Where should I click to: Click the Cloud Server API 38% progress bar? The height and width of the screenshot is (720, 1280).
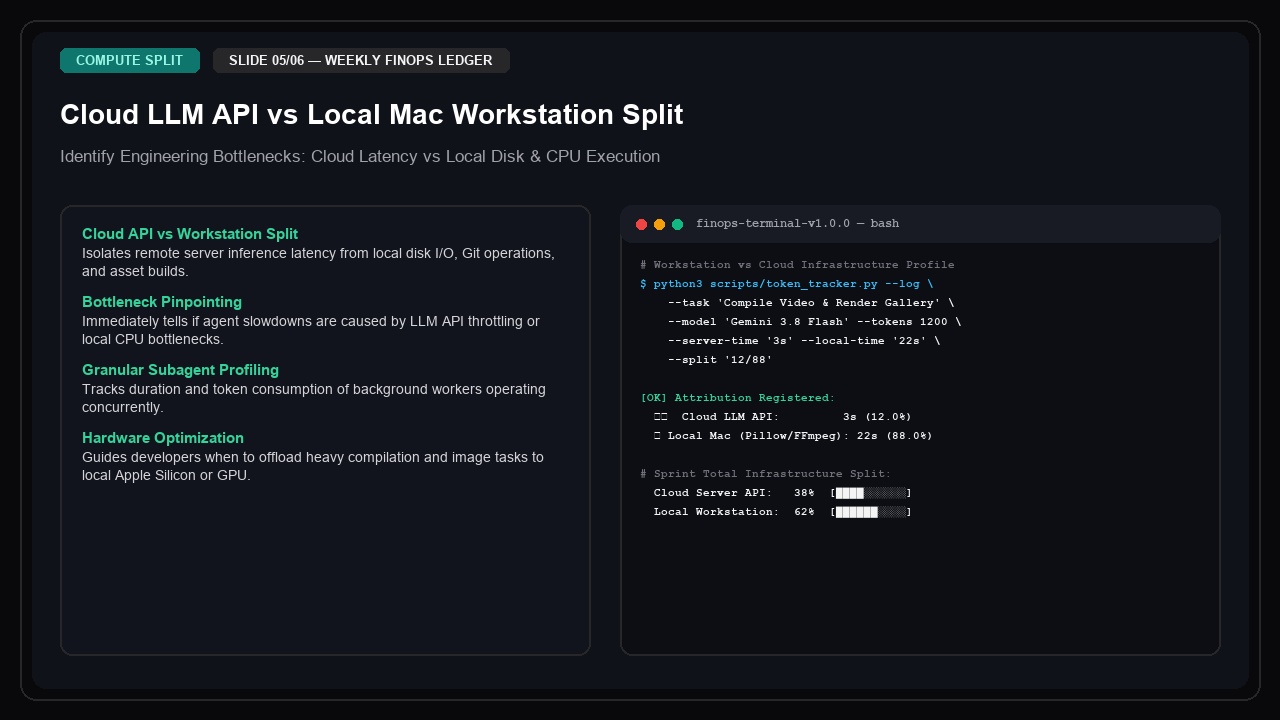871,493
